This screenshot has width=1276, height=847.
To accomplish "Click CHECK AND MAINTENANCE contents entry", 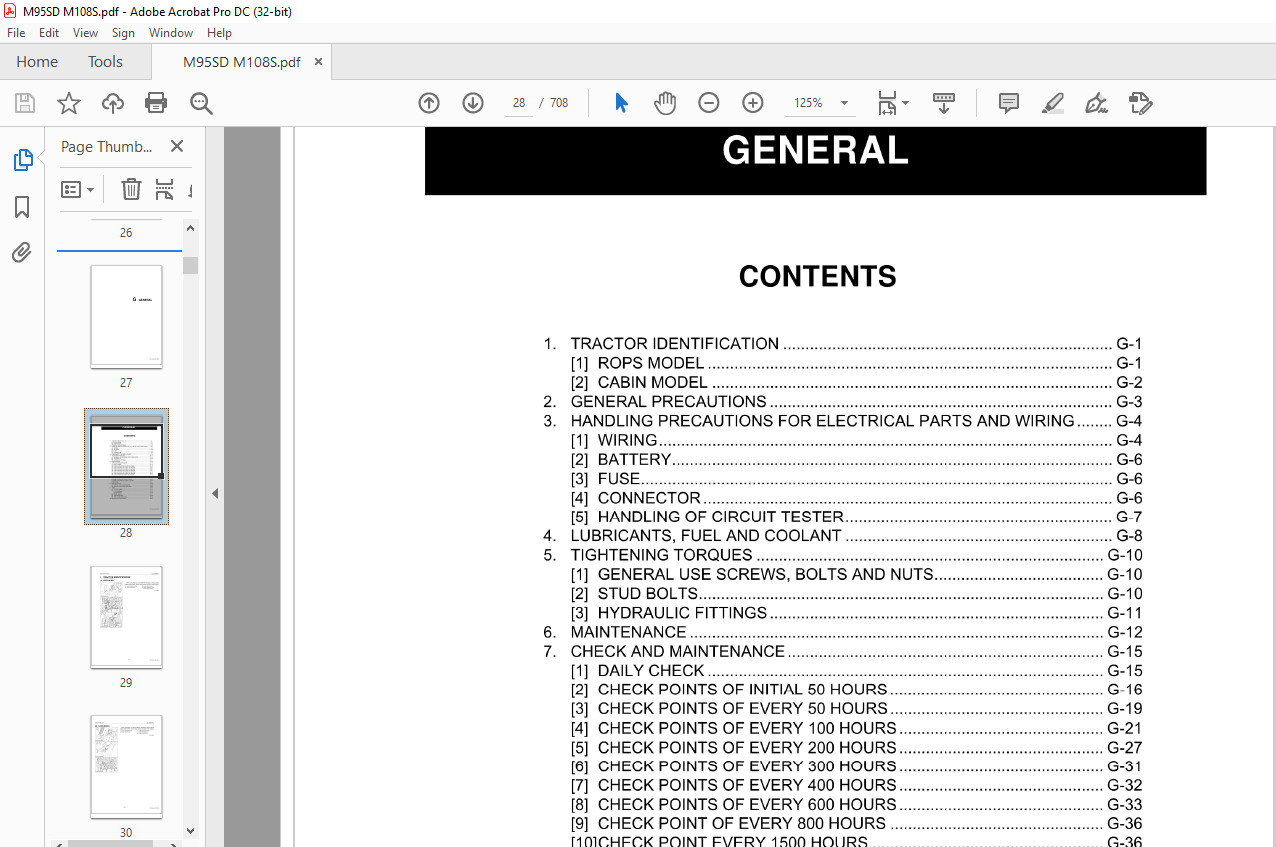I will [x=843, y=652].
